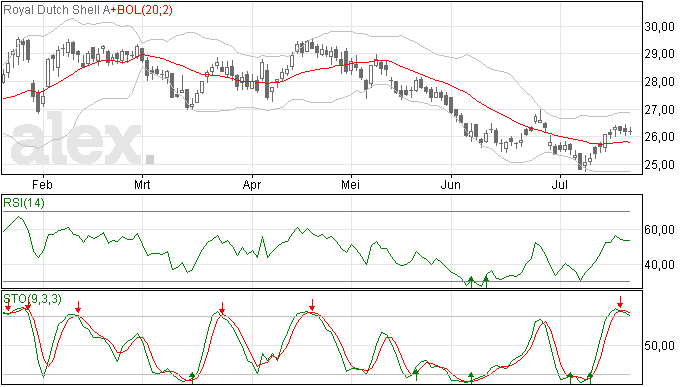Screen dimensions: 690x387
Task: Click the 'Apr' month label
Action: [252, 184]
